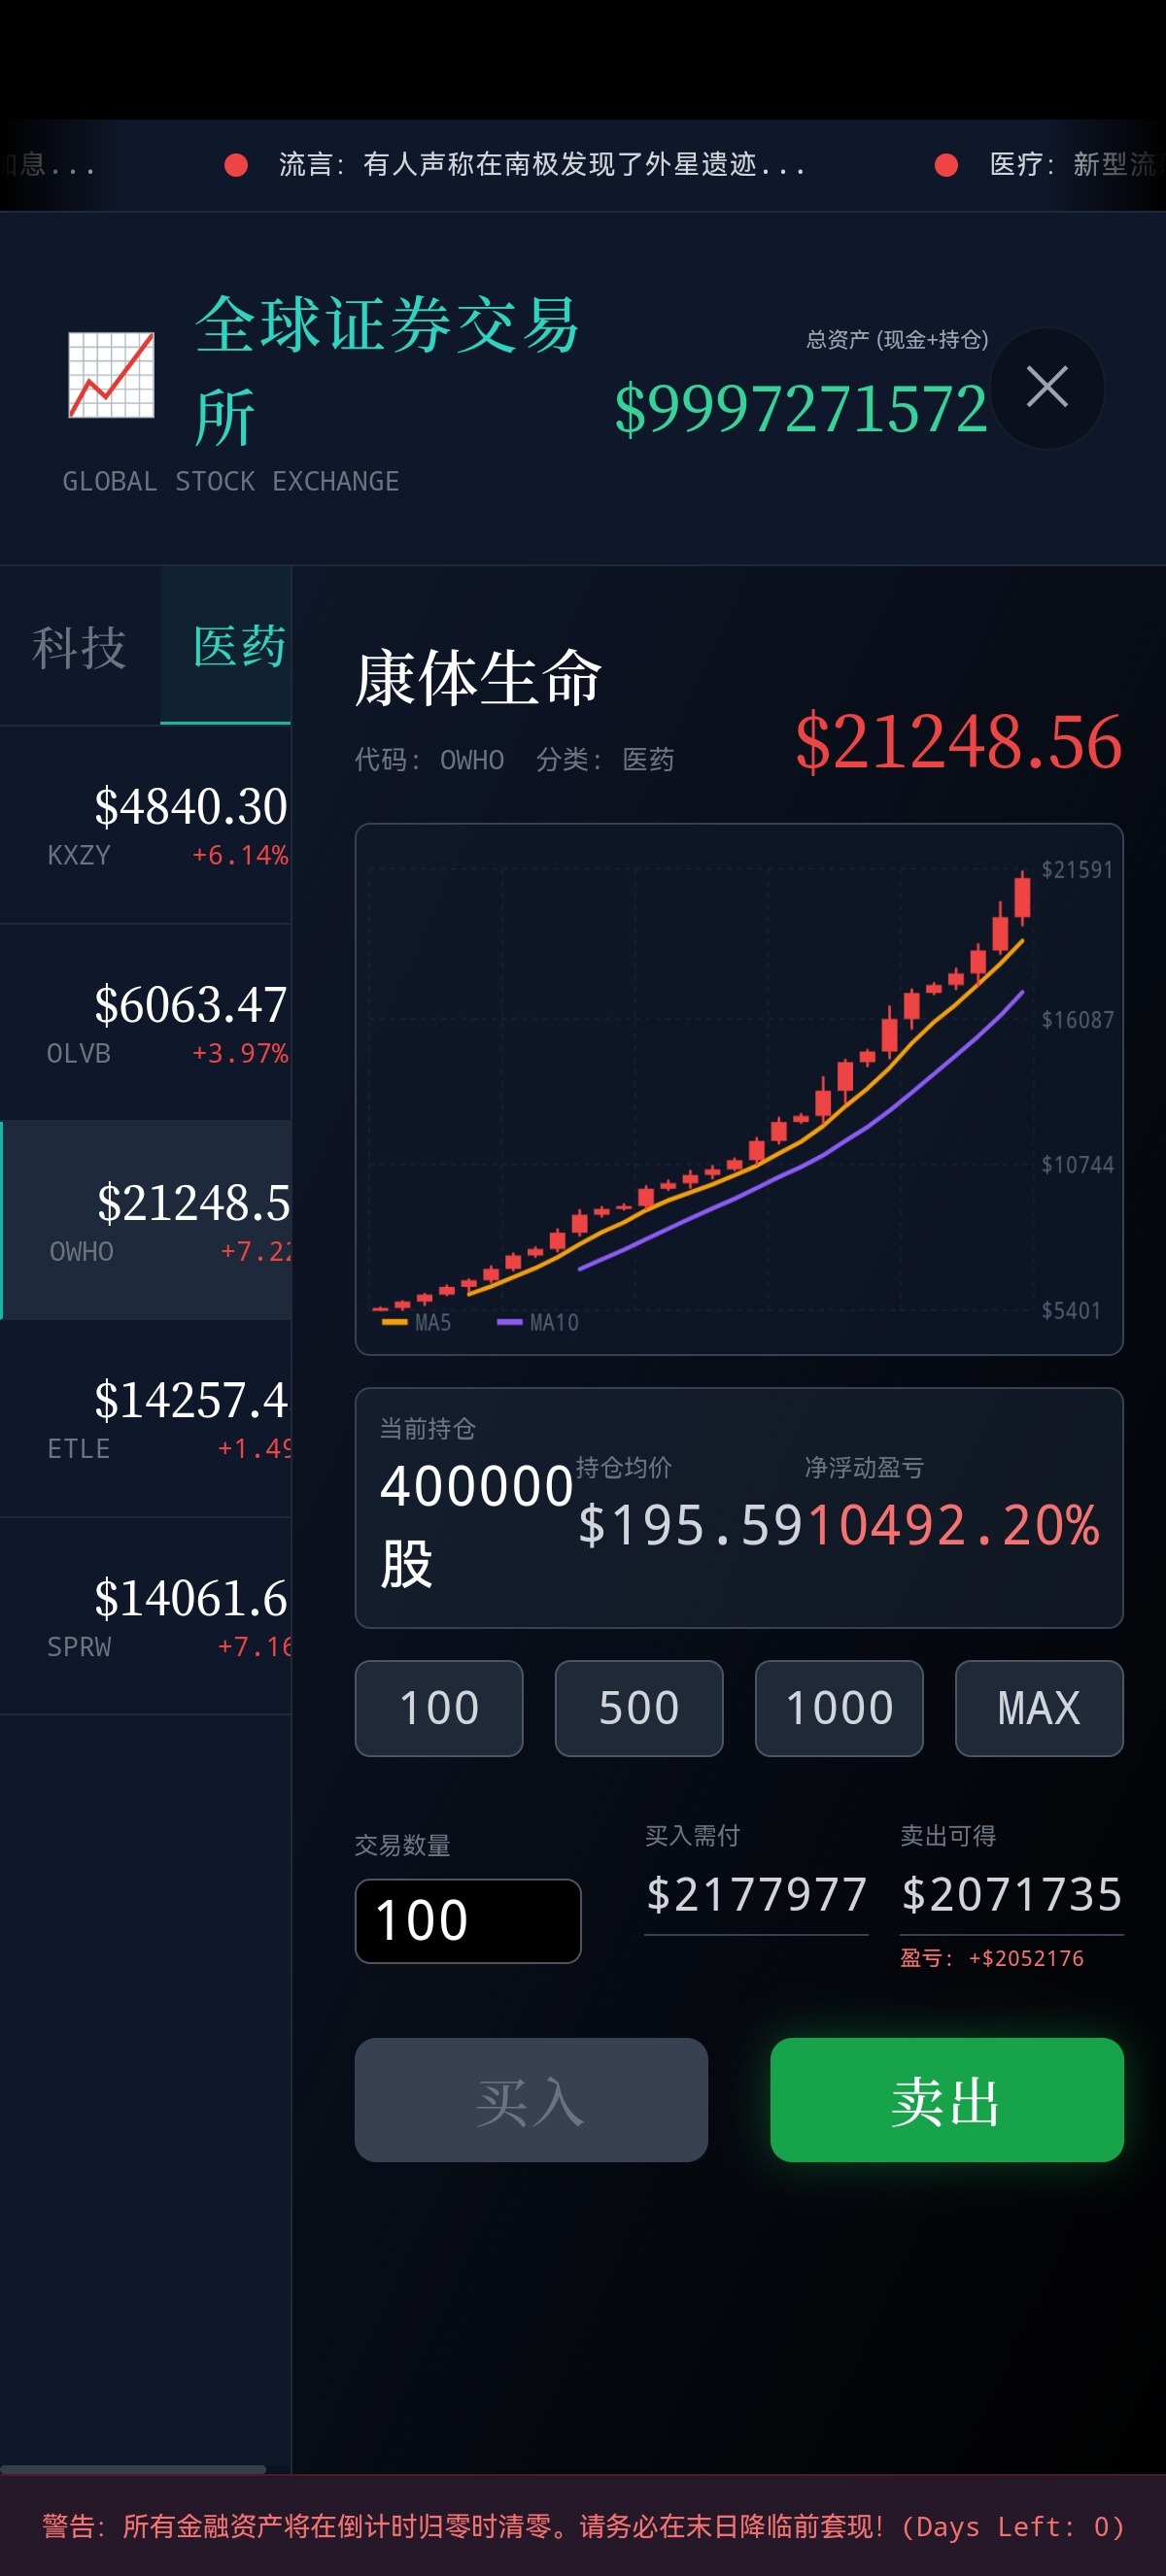
Task: Click OLVB change +3.97%
Action: (x=240, y=1054)
